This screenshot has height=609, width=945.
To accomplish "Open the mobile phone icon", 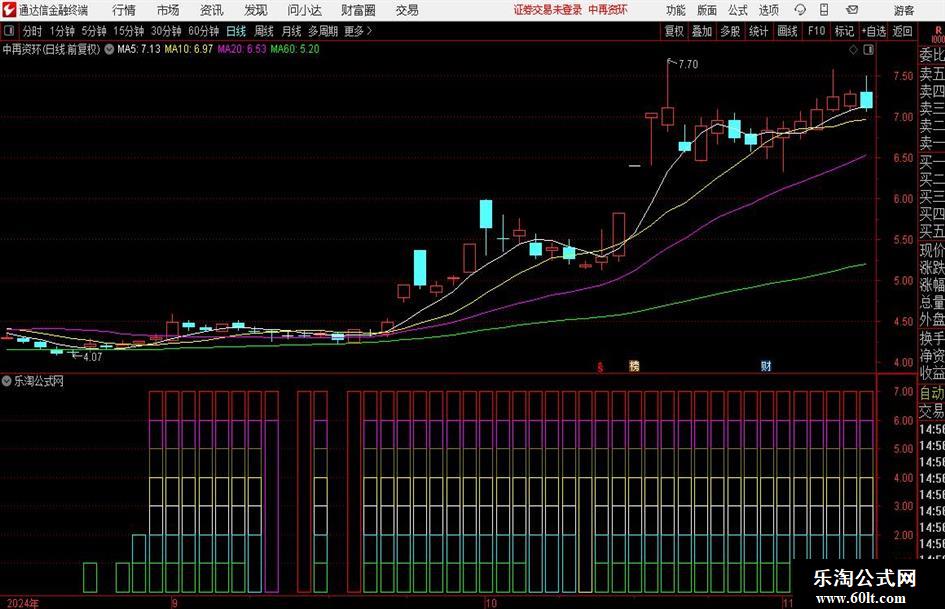I will tap(824, 10).
